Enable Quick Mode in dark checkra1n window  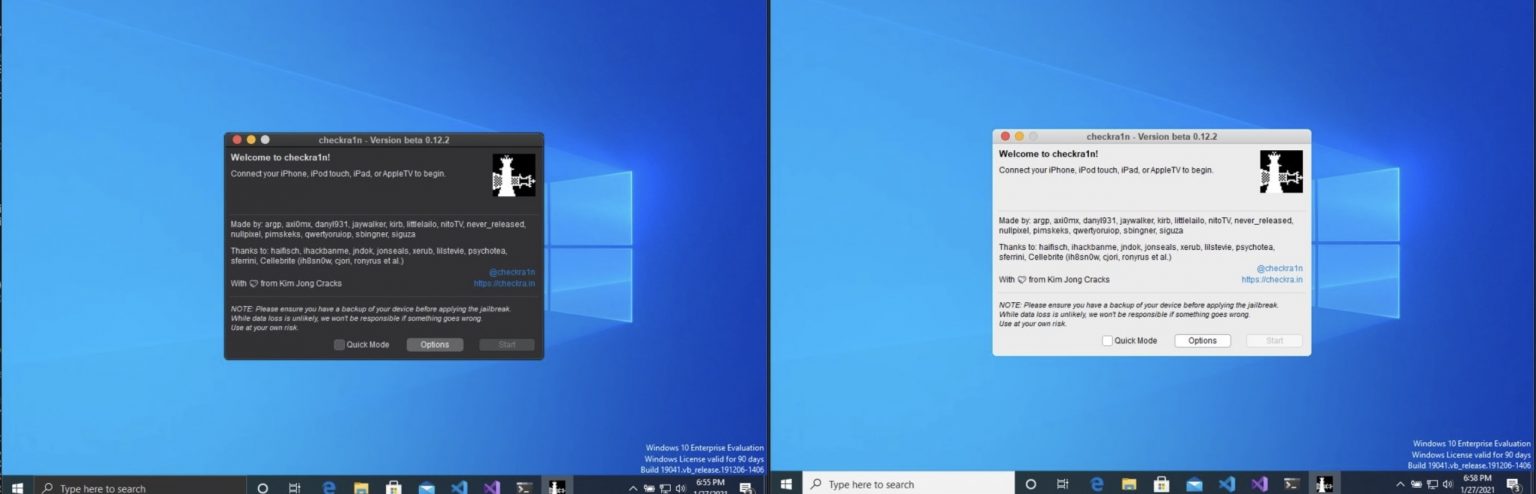339,345
